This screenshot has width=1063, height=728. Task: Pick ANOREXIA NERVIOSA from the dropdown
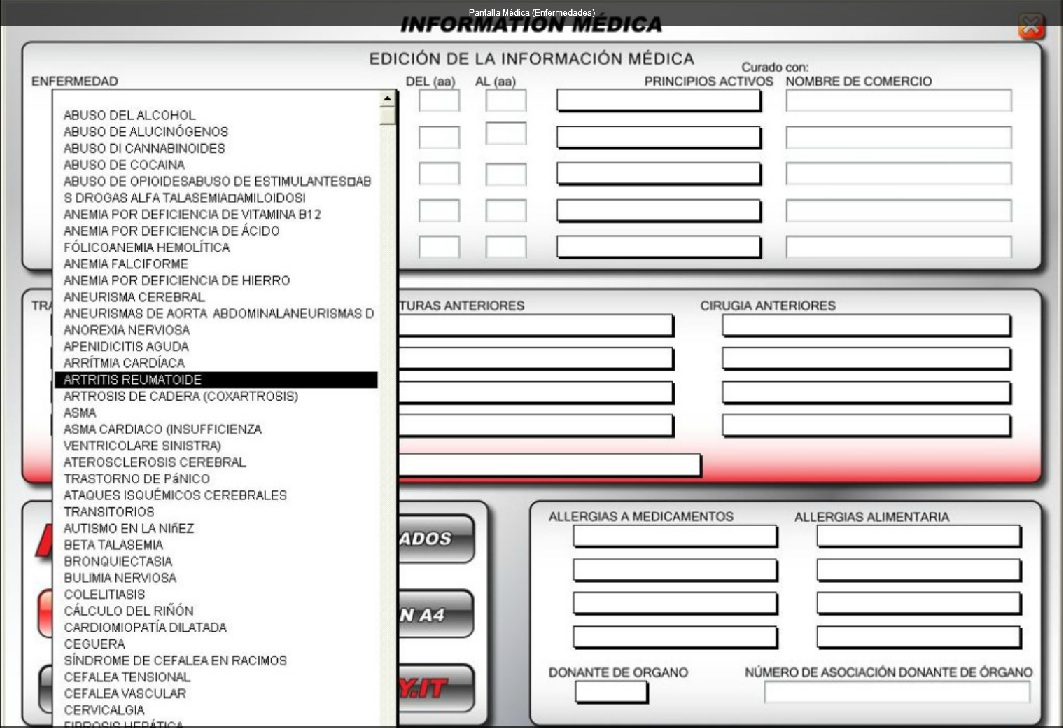[x=126, y=330]
